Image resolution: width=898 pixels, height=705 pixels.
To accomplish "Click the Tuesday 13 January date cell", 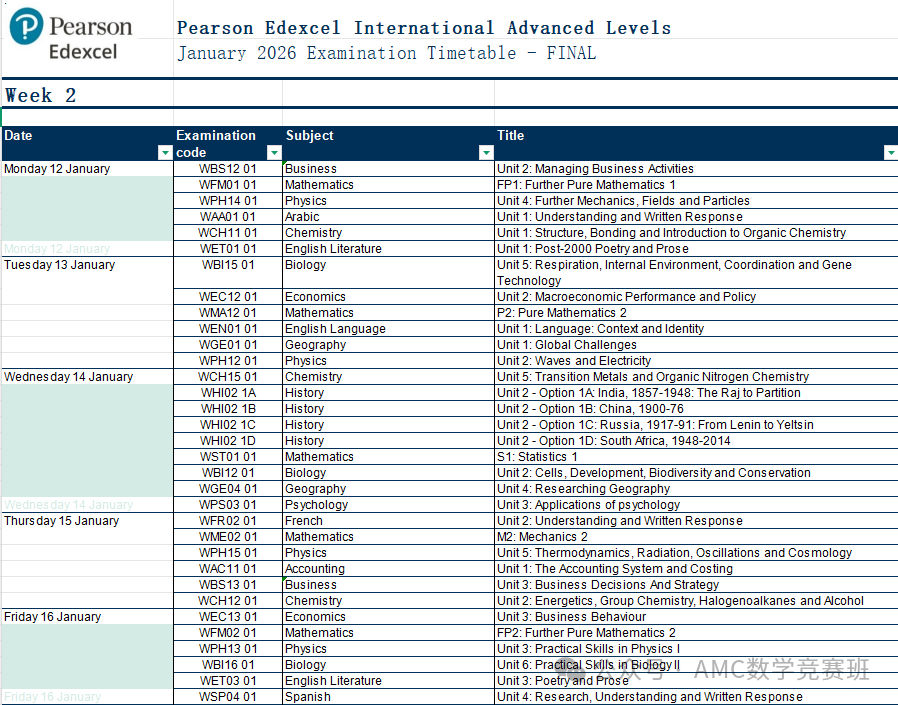I will [60, 265].
